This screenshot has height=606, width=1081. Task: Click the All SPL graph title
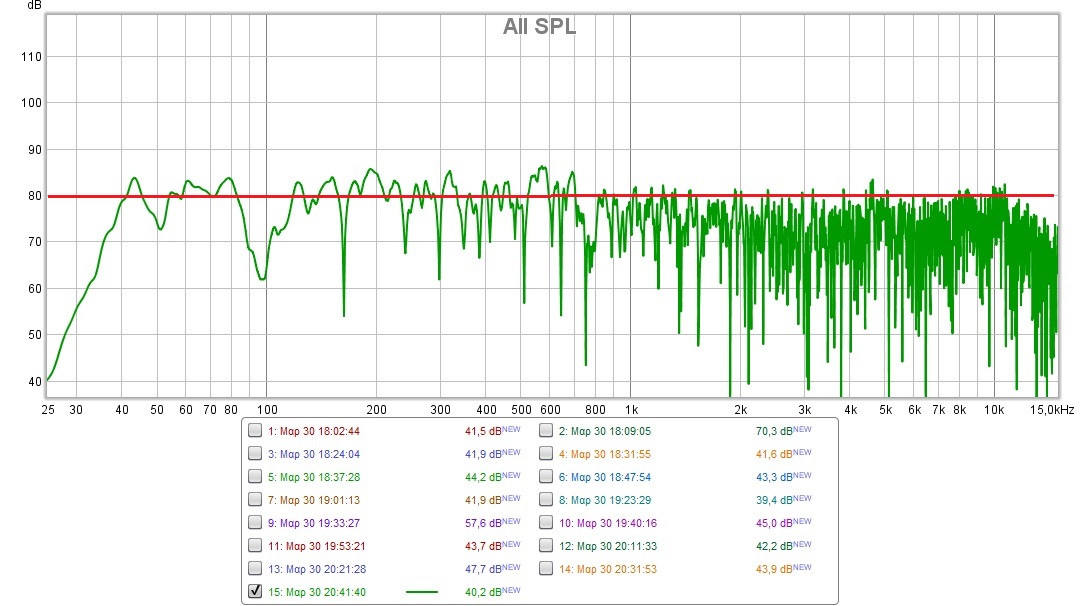(539, 27)
